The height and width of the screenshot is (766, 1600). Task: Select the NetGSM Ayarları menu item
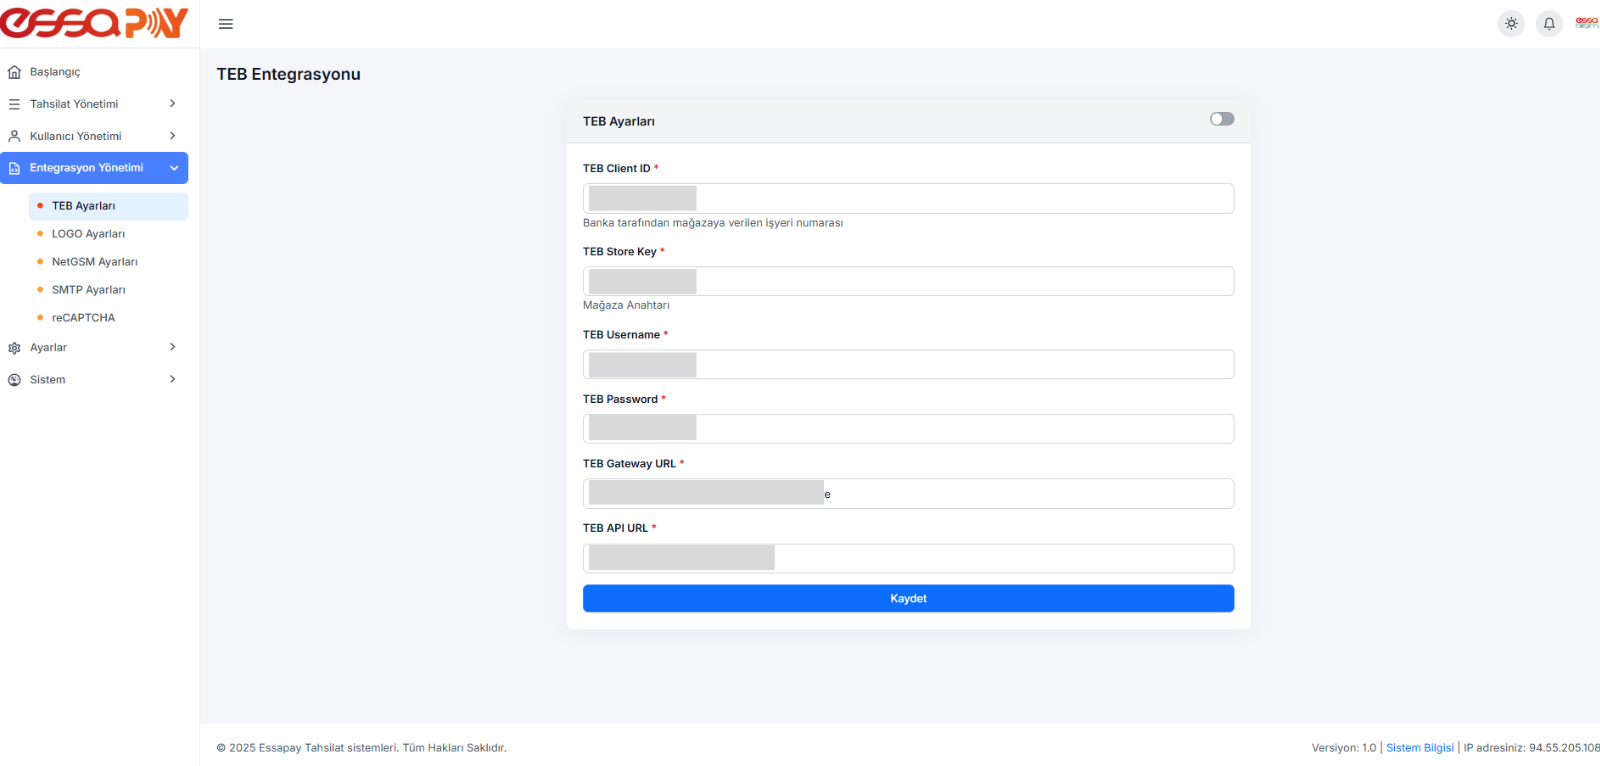tap(94, 262)
